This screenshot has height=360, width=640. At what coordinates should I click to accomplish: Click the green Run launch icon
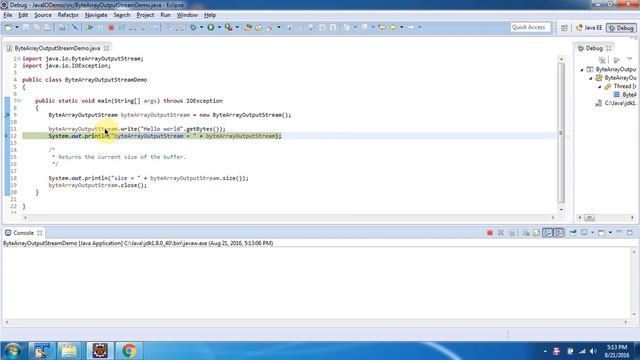click(211, 27)
